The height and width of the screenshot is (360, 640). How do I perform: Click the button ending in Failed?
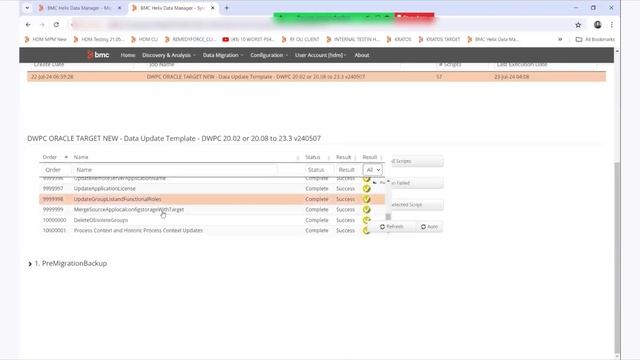(417, 183)
